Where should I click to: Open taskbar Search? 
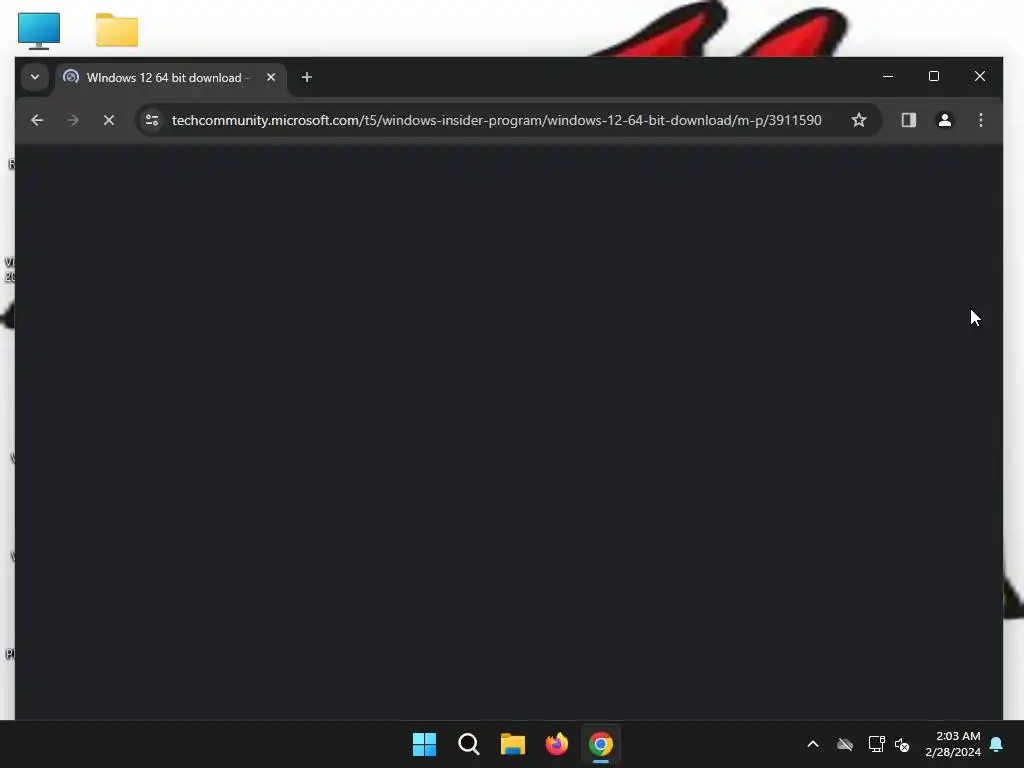(469, 744)
